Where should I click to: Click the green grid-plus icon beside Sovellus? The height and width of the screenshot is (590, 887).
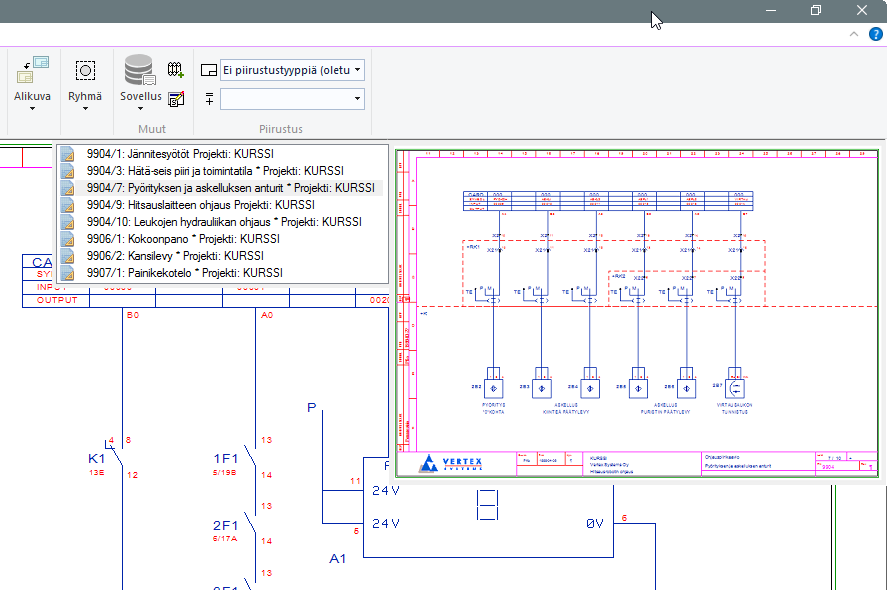point(176,70)
